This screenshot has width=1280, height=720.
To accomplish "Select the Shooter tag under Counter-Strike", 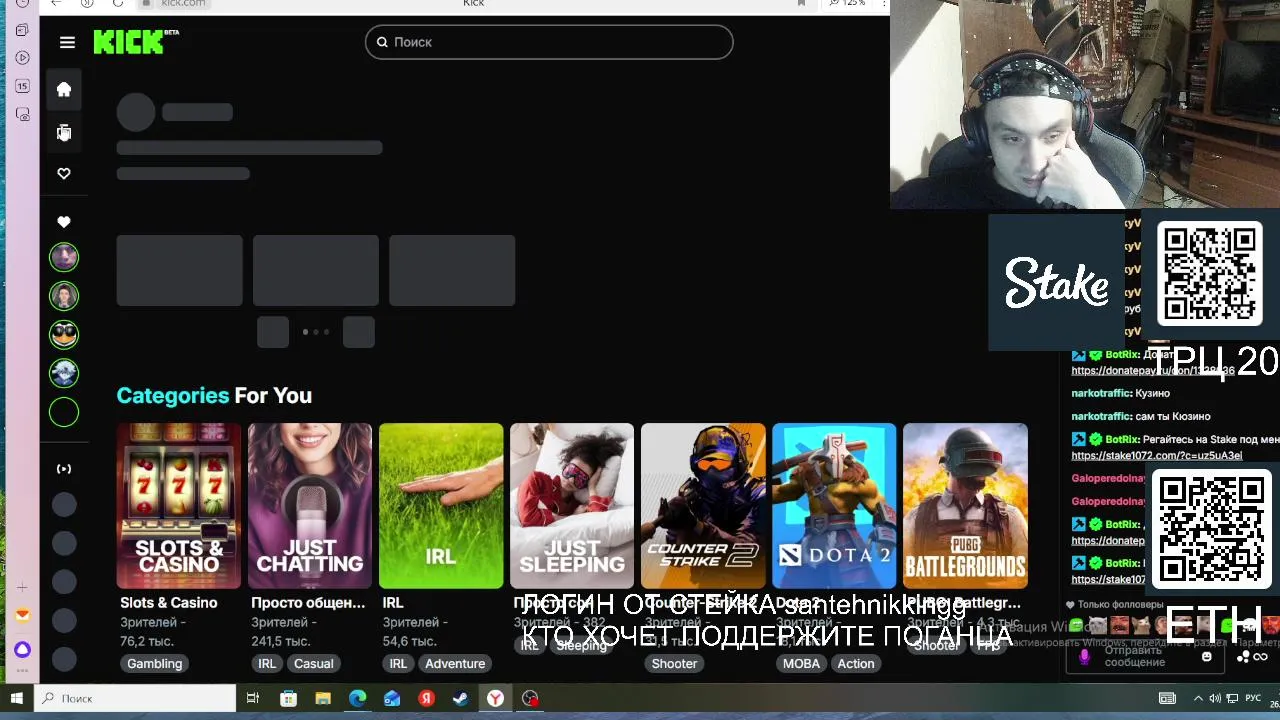I will pos(674,663).
